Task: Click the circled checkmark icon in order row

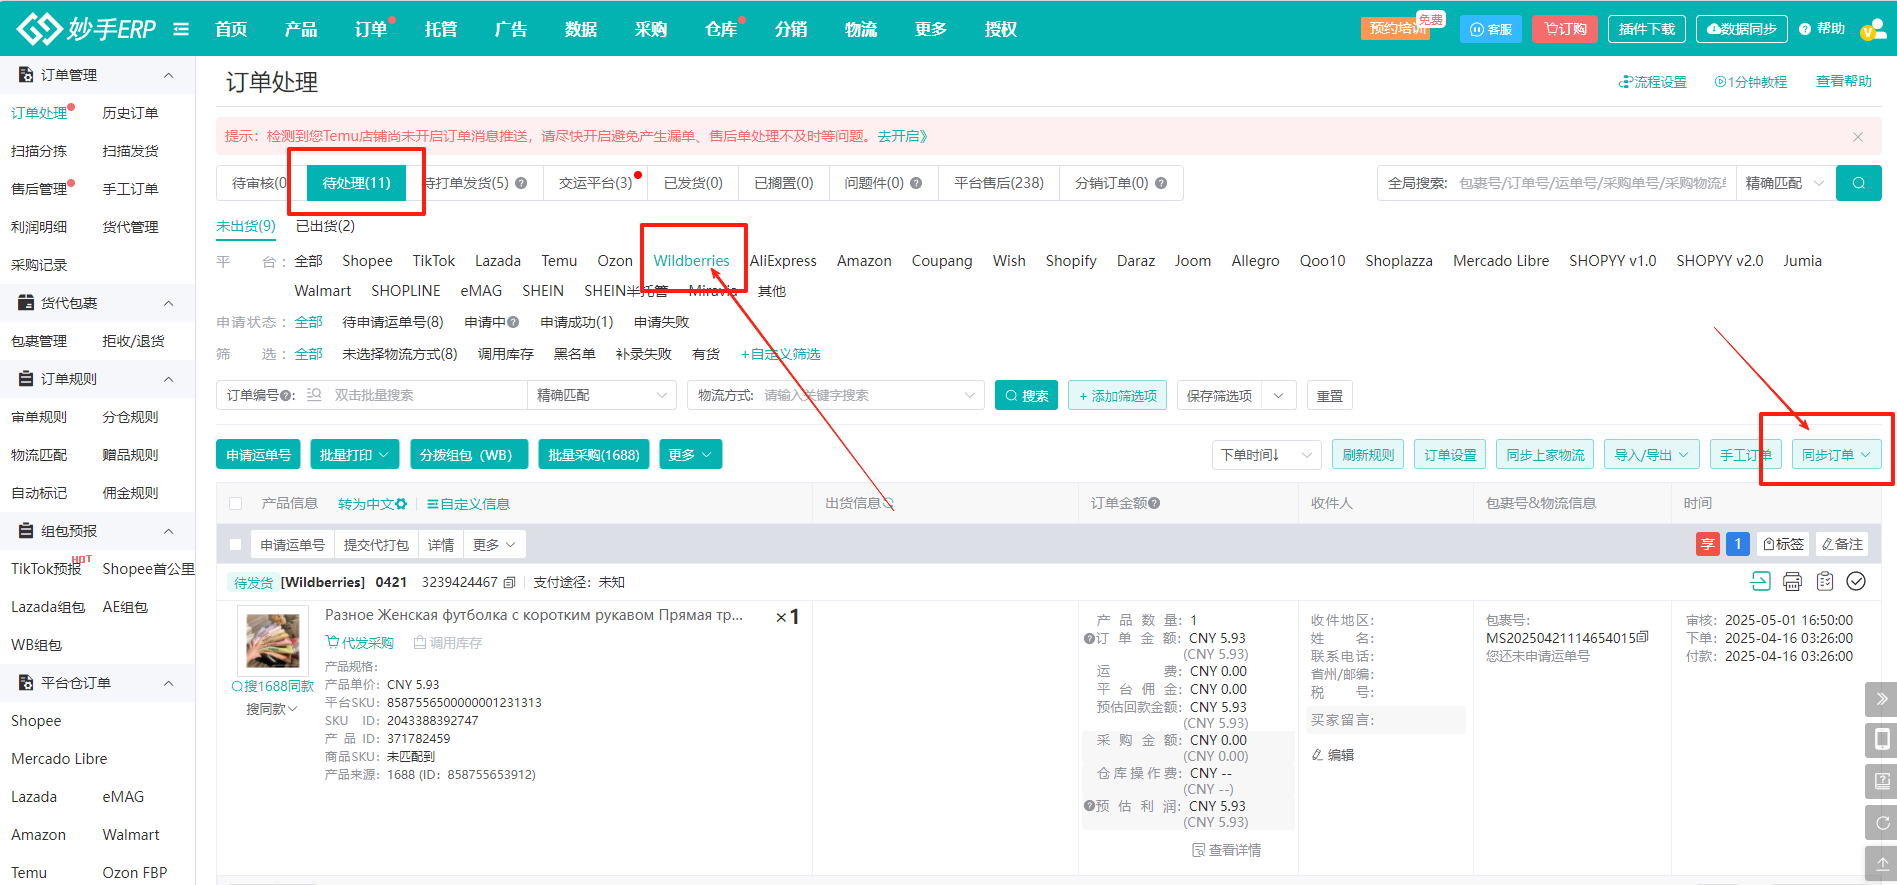Action: click(1856, 581)
